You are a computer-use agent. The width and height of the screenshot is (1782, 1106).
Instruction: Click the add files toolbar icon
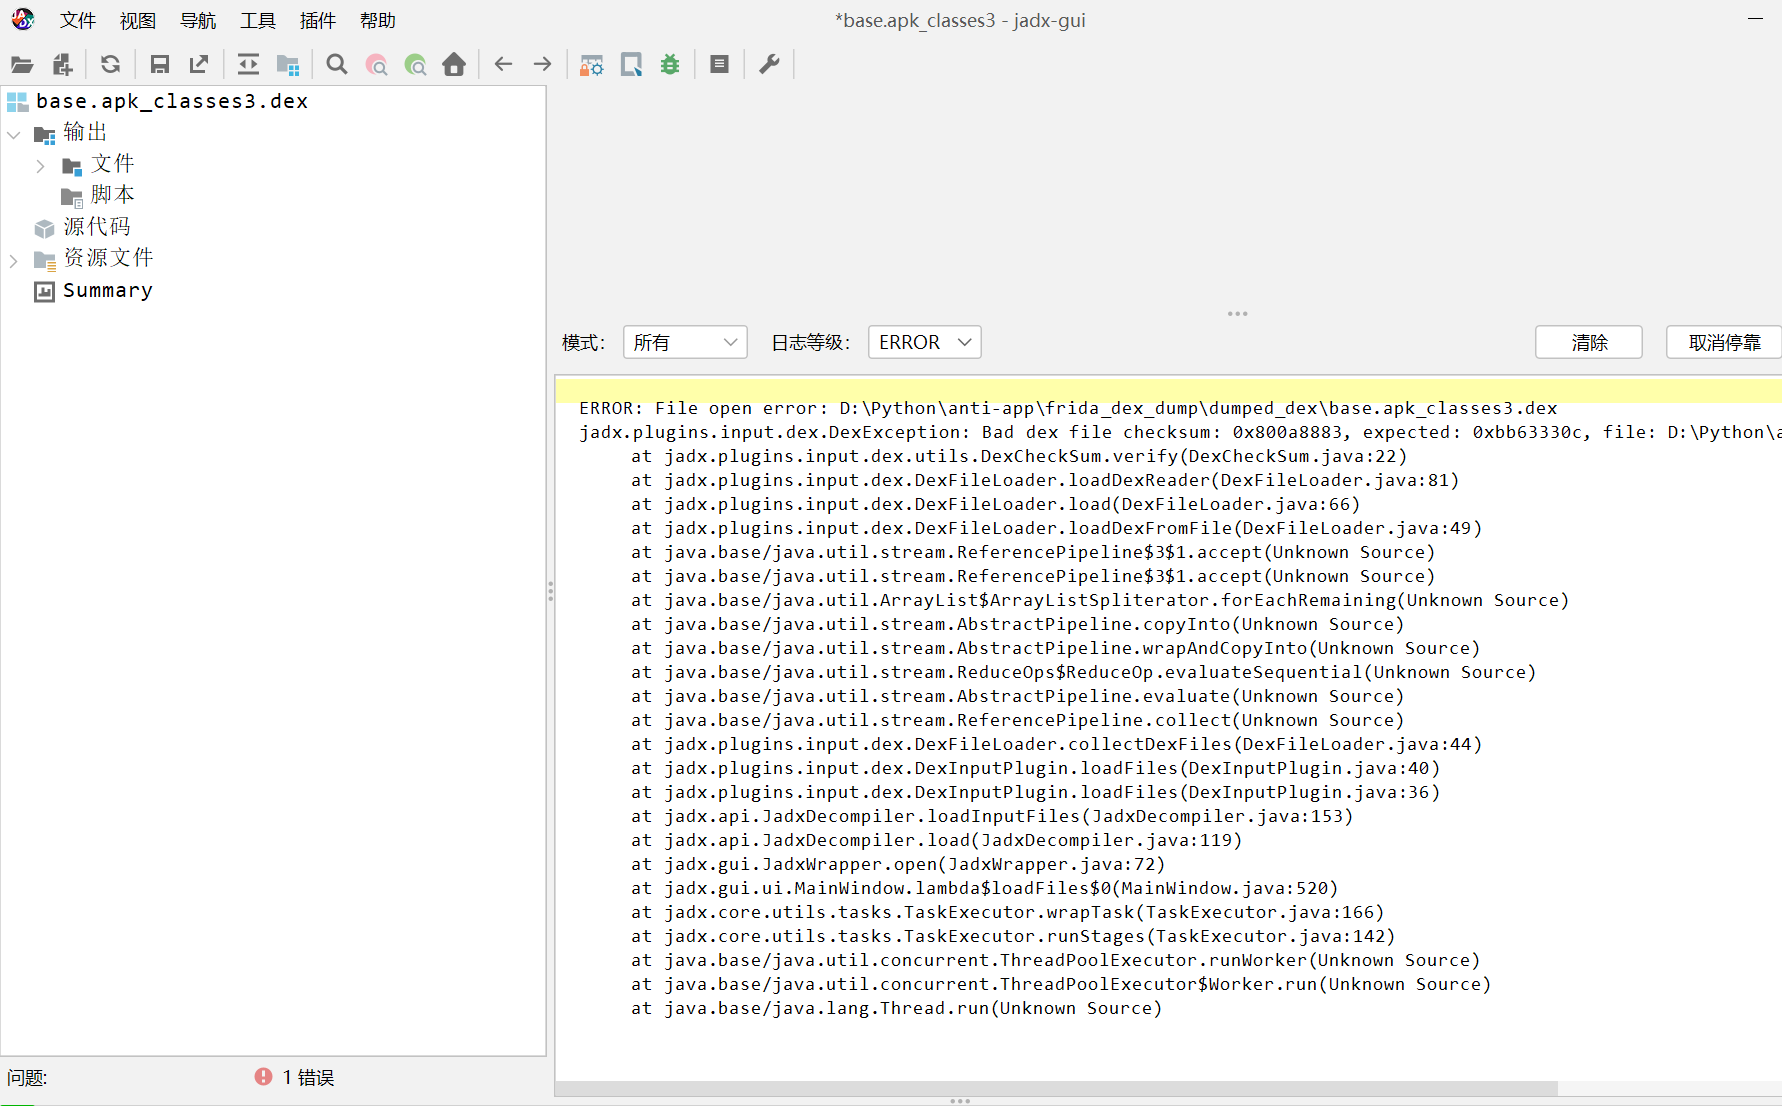pyautogui.click(x=62, y=65)
